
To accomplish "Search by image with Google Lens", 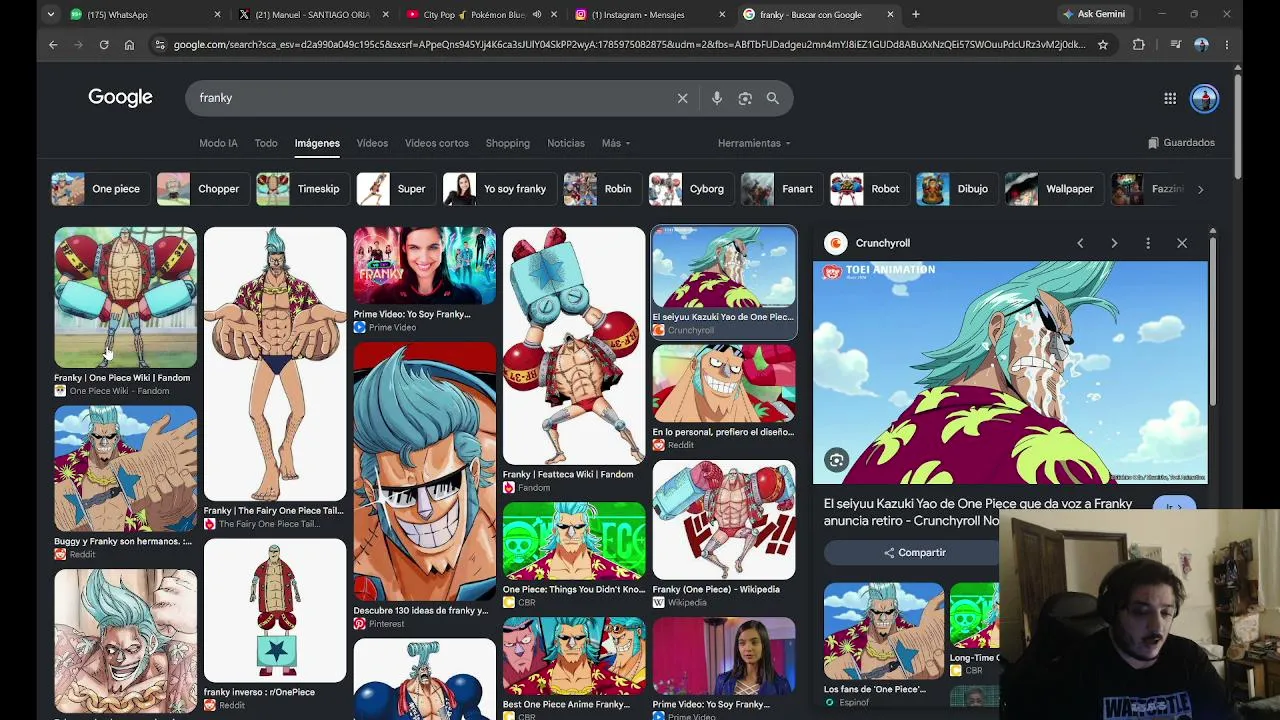I will point(745,98).
